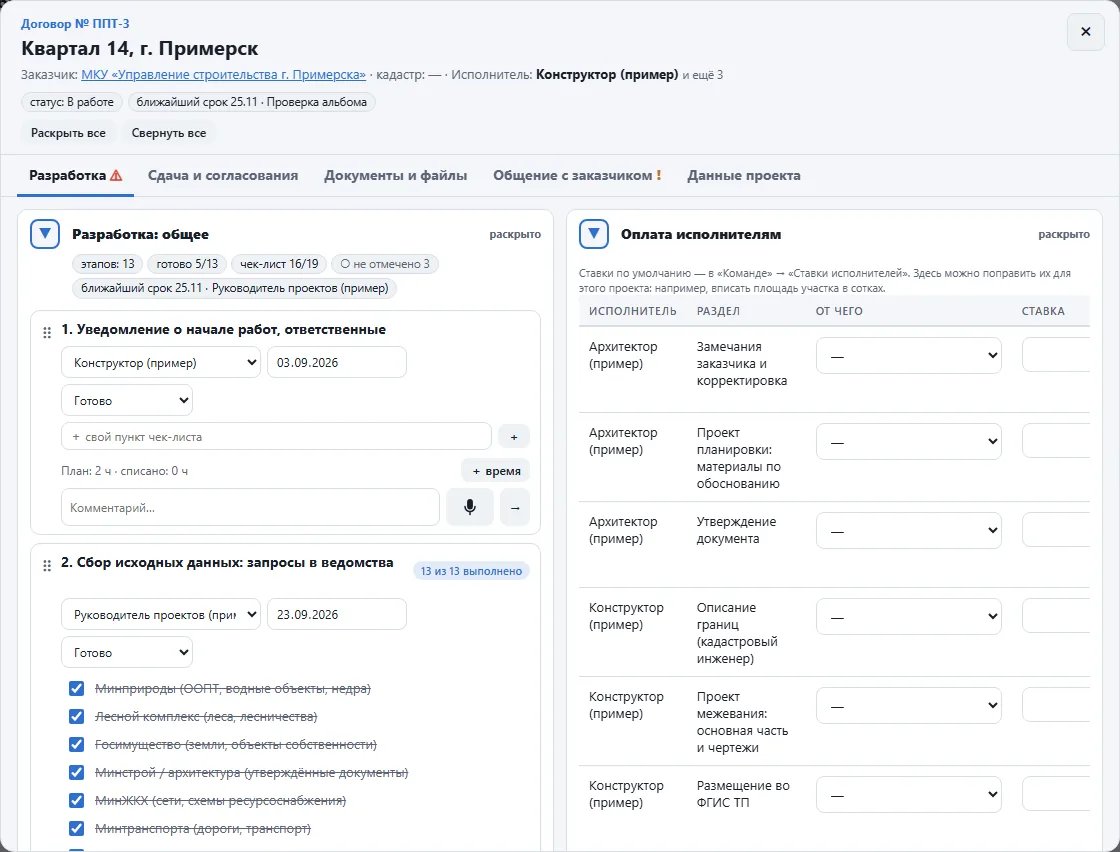Close the contract dialog with X
Viewport: 1120px width, 852px height.
coord(1085,31)
